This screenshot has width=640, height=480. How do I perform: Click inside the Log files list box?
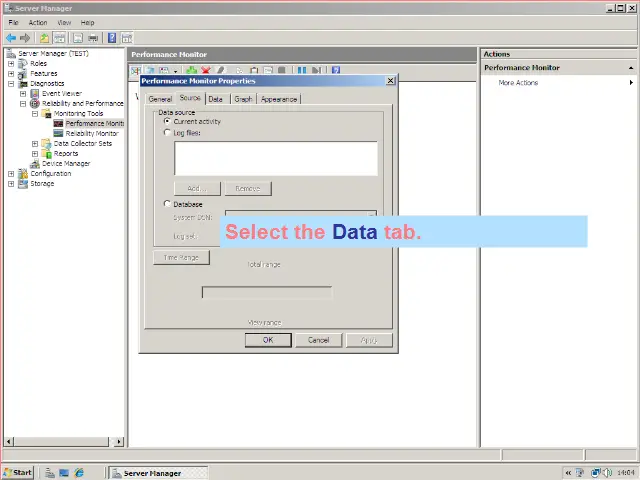(x=275, y=158)
